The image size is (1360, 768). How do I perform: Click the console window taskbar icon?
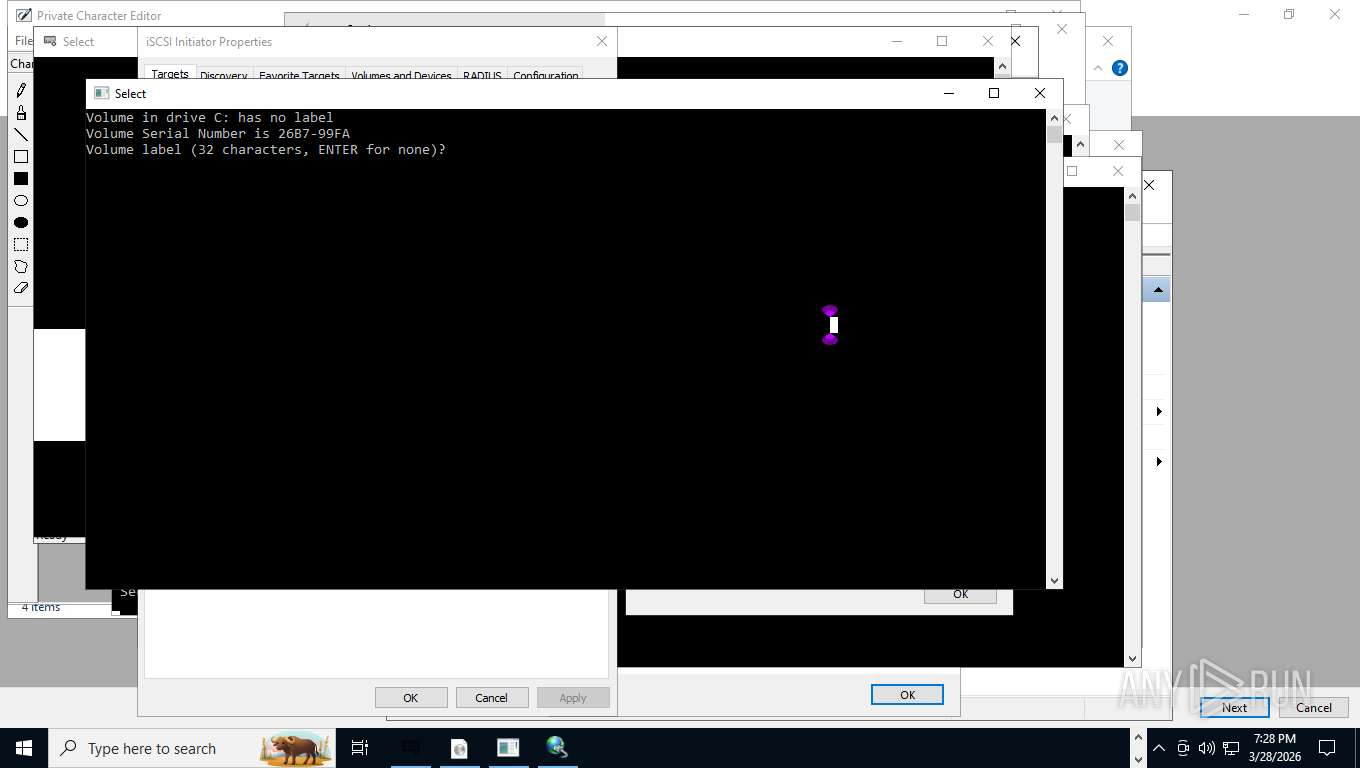tap(508, 748)
